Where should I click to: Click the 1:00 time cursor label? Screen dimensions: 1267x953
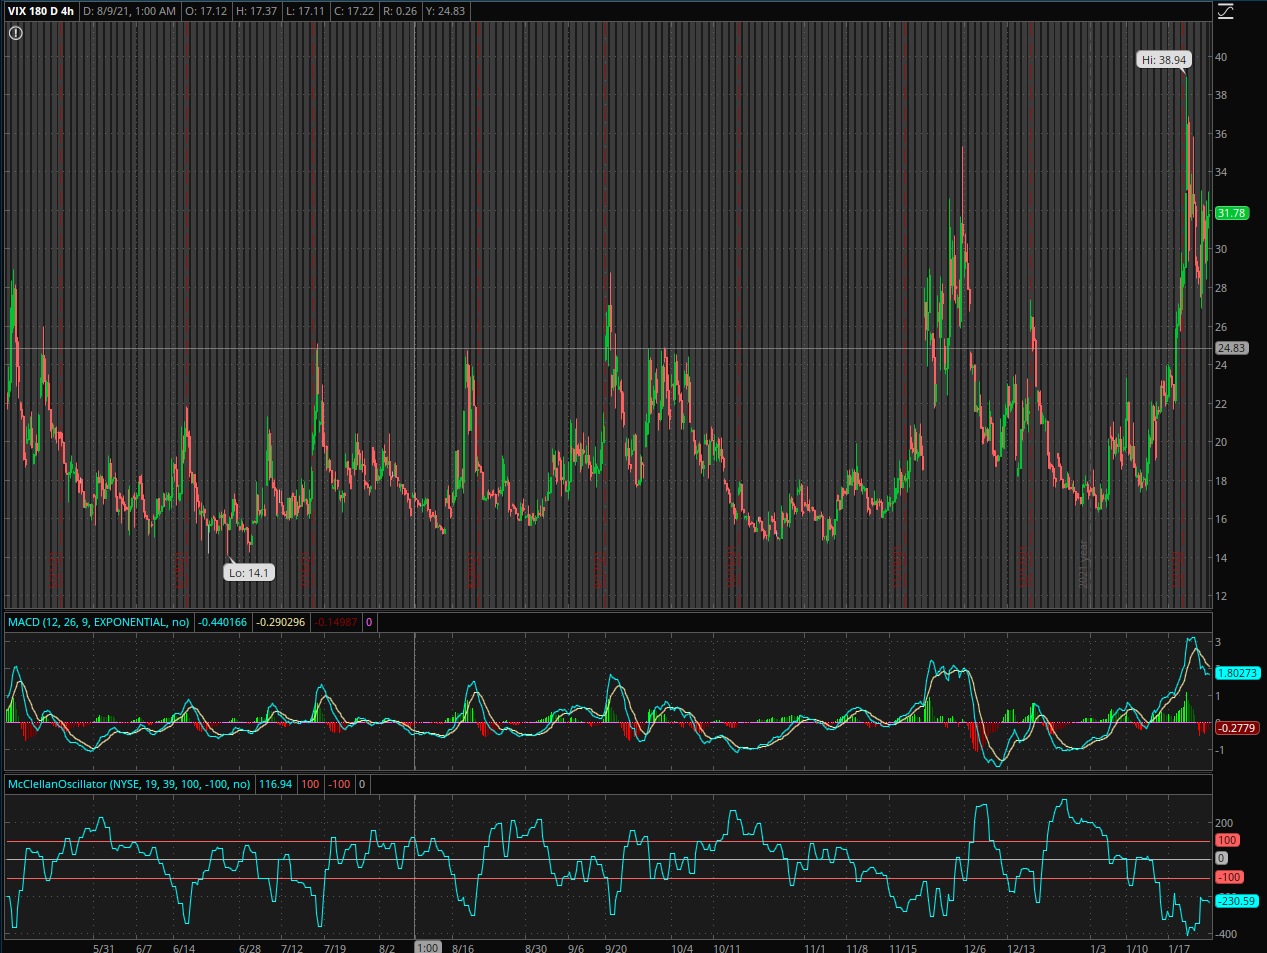[428, 947]
